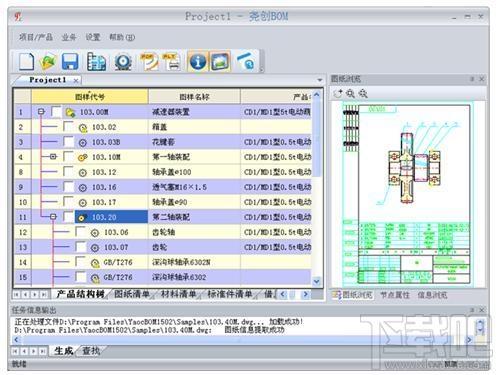Toggle the drawing preview picture icon

tap(220, 62)
